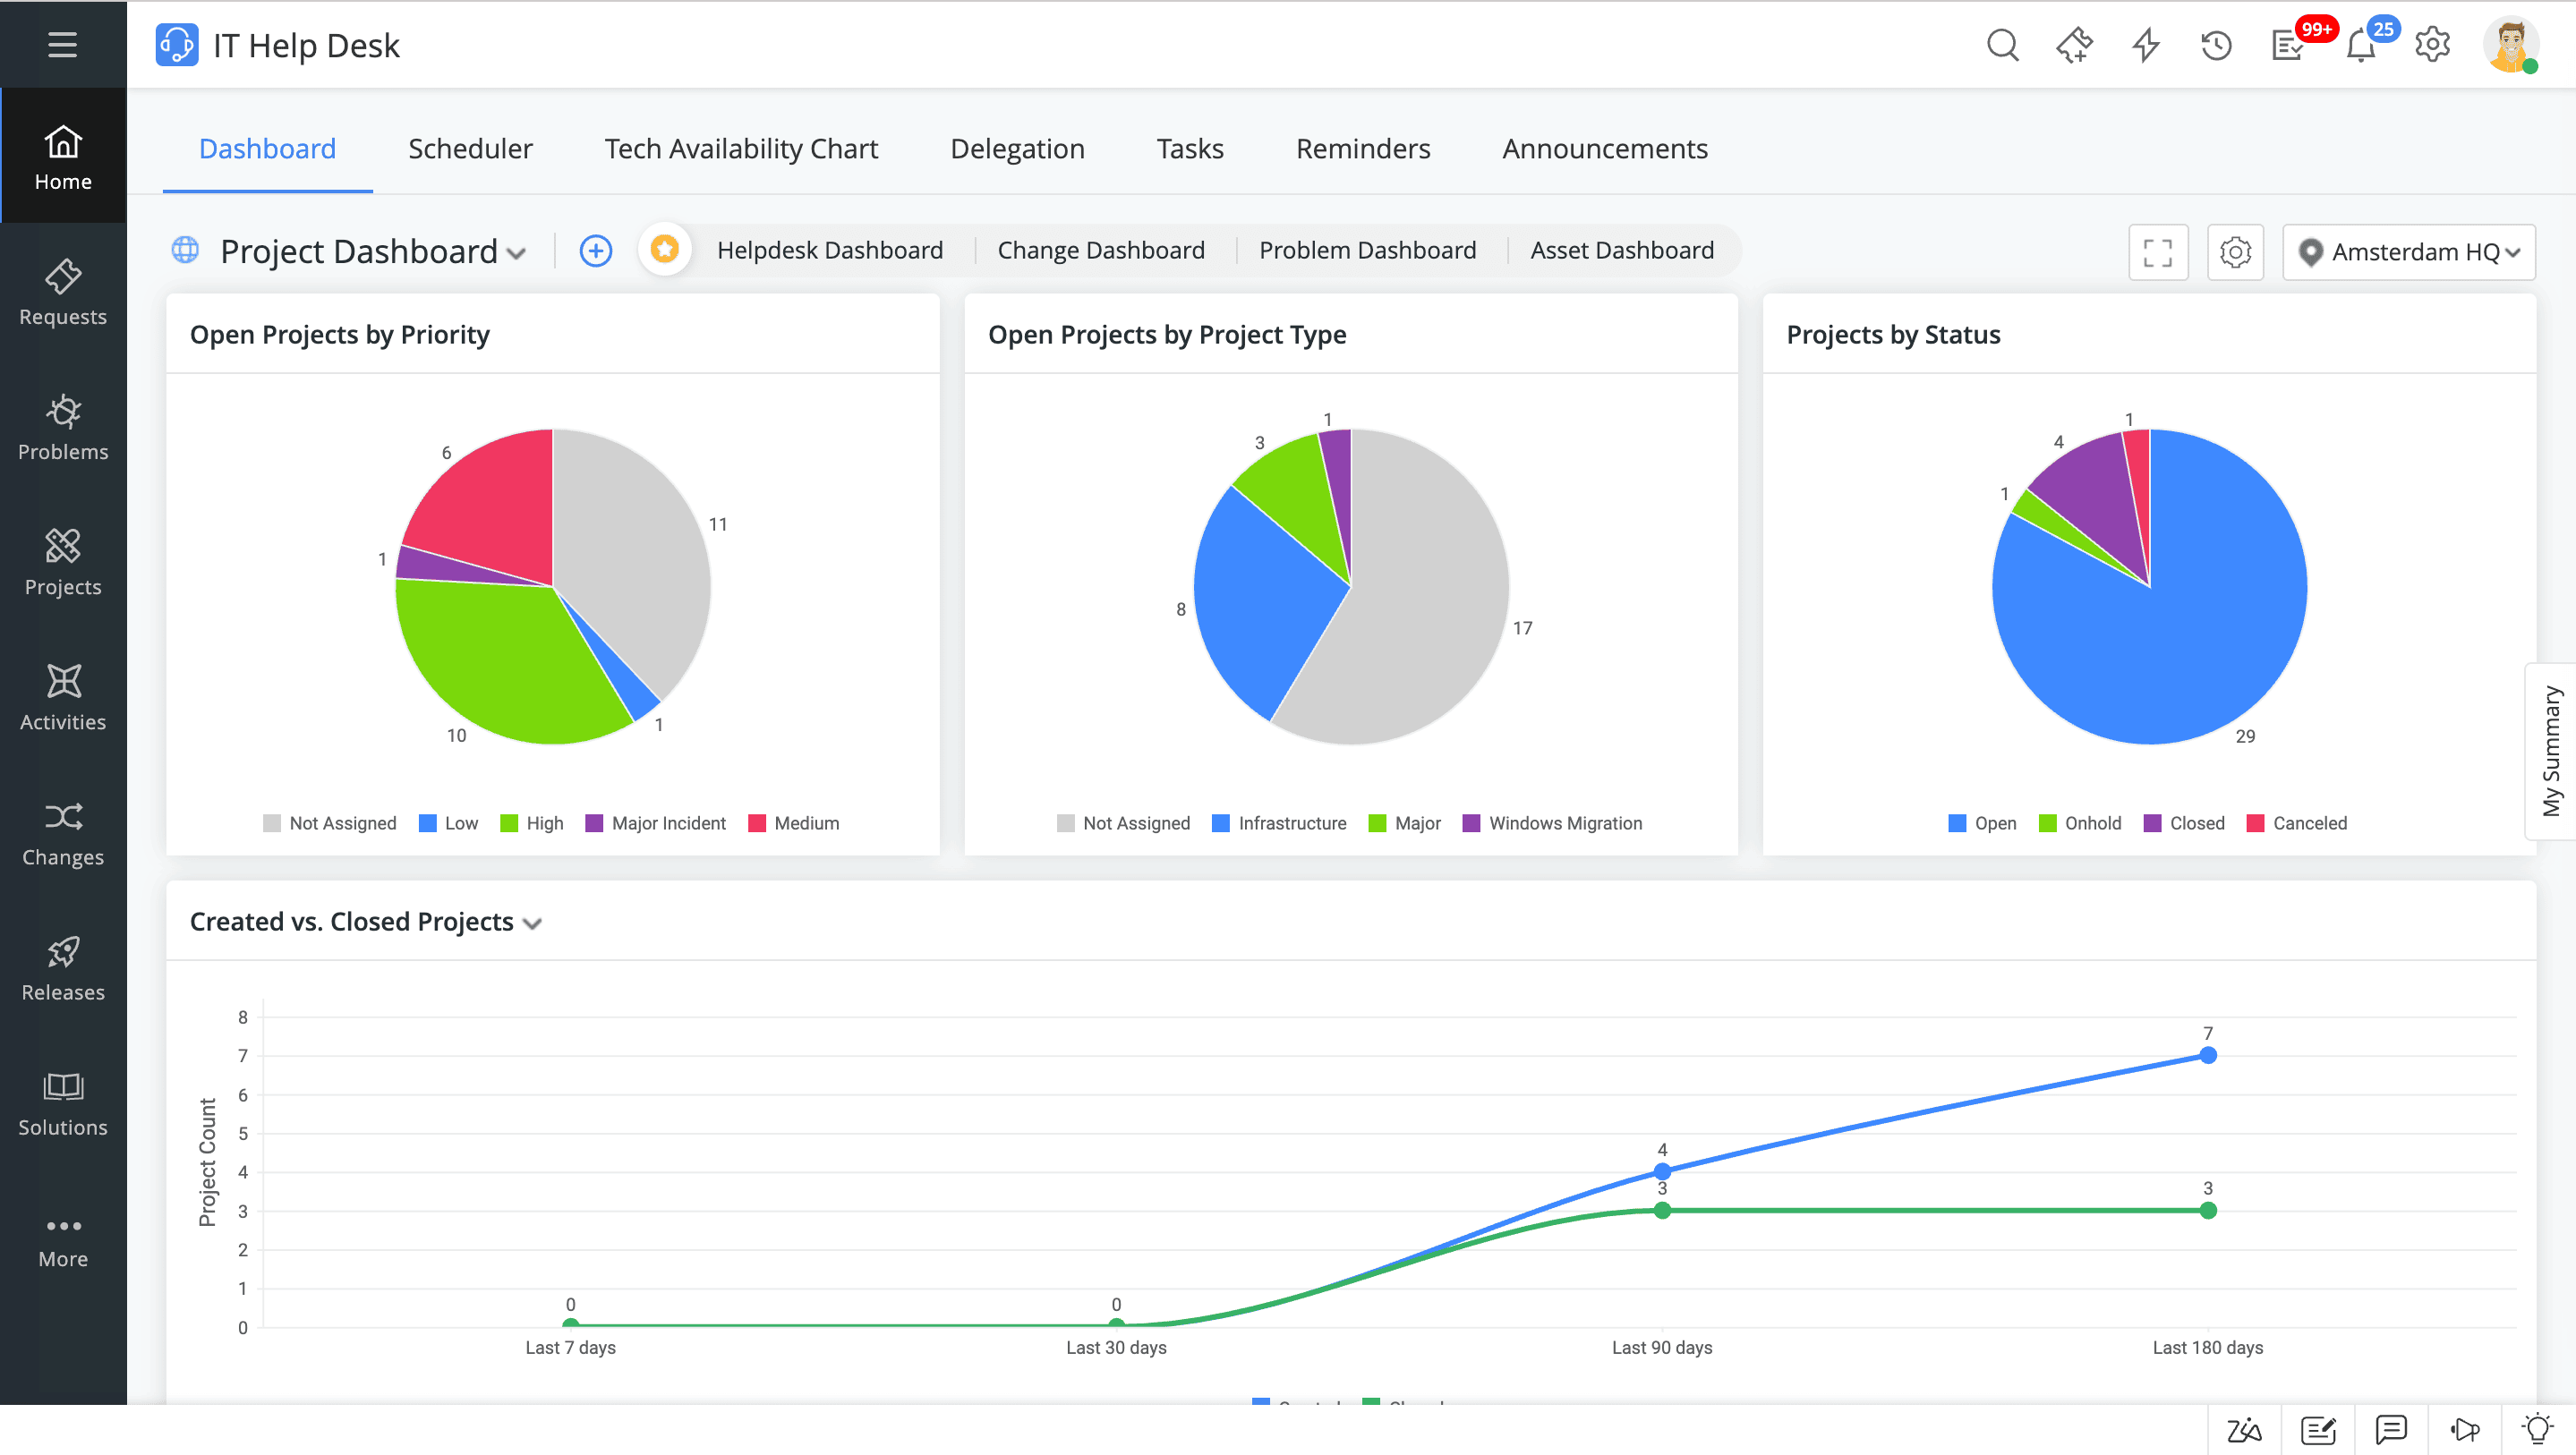
Task: Expand Created vs. Closed Projects dropdown
Action: pyautogui.click(x=532, y=923)
